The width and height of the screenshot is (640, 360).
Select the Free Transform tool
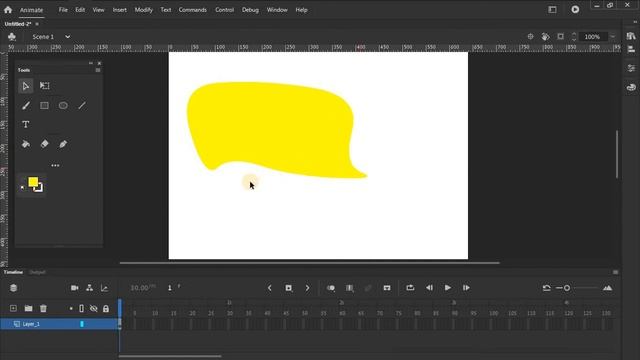[44, 86]
